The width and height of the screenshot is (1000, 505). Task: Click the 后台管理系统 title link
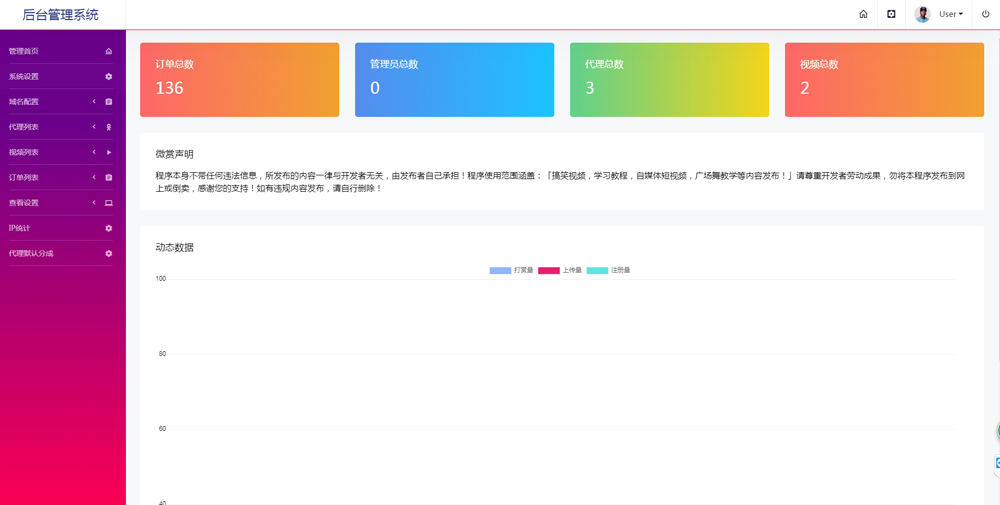pos(61,15)
